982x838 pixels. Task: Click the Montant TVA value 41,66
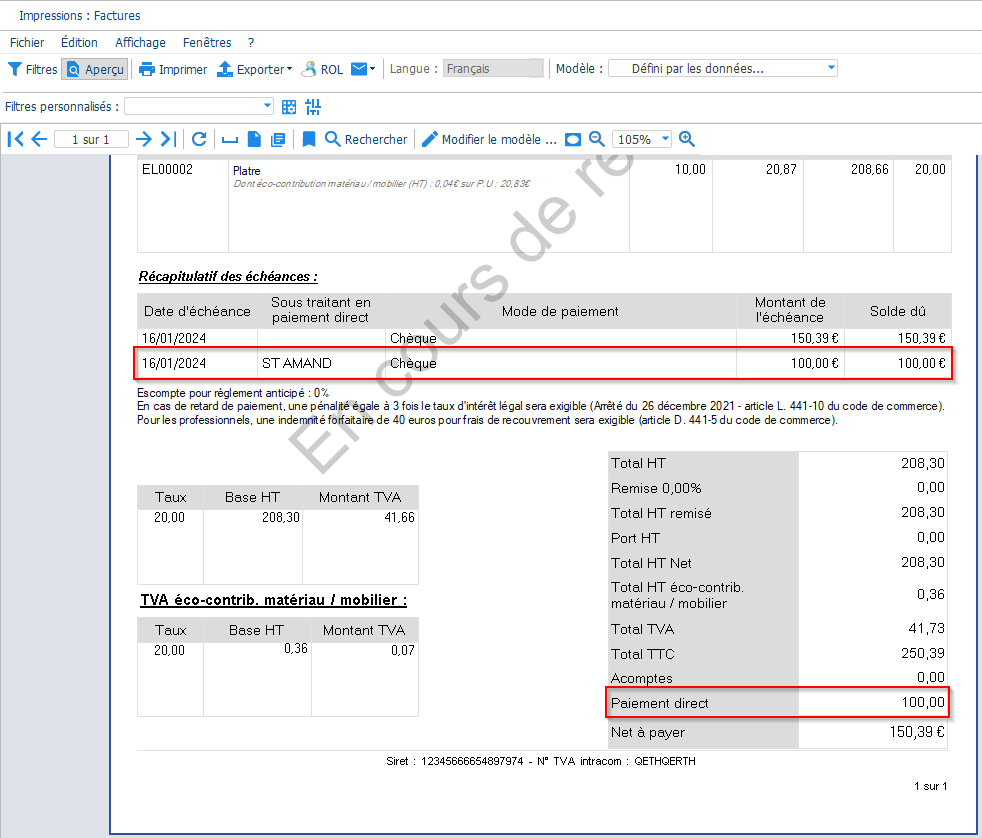point(399,517)
